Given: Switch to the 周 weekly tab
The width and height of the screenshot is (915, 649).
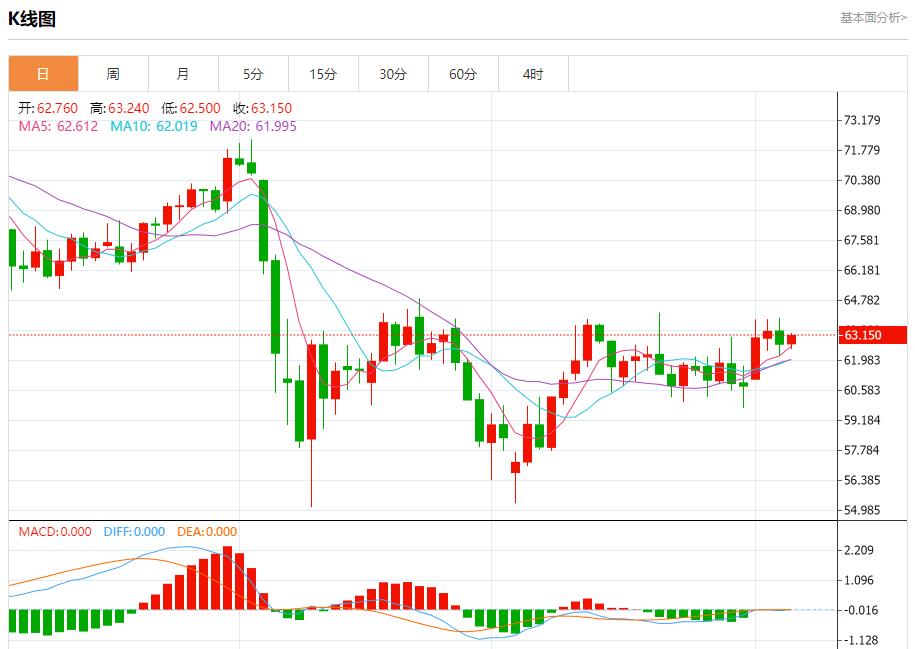Looking at the screenshot, I should coord(113,74).
